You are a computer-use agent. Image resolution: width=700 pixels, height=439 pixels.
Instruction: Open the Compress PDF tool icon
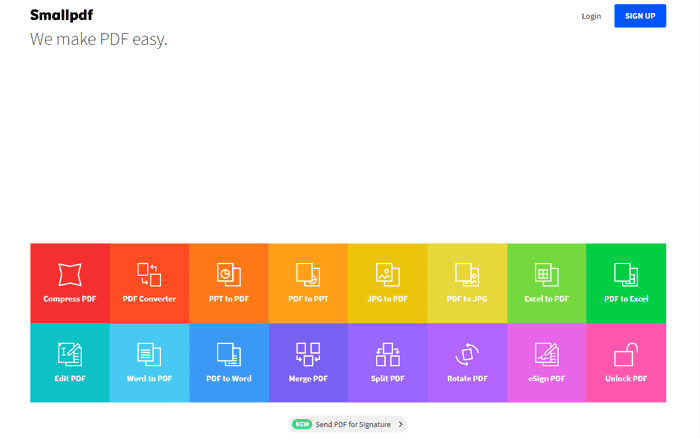tap(70, 274)
